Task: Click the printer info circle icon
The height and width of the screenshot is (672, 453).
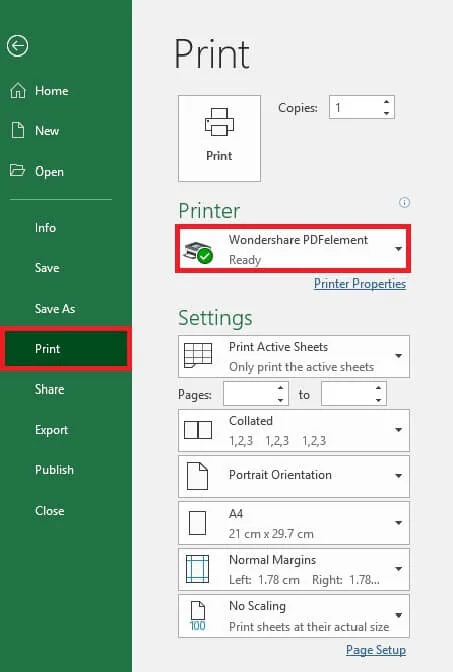Action: 404,202
